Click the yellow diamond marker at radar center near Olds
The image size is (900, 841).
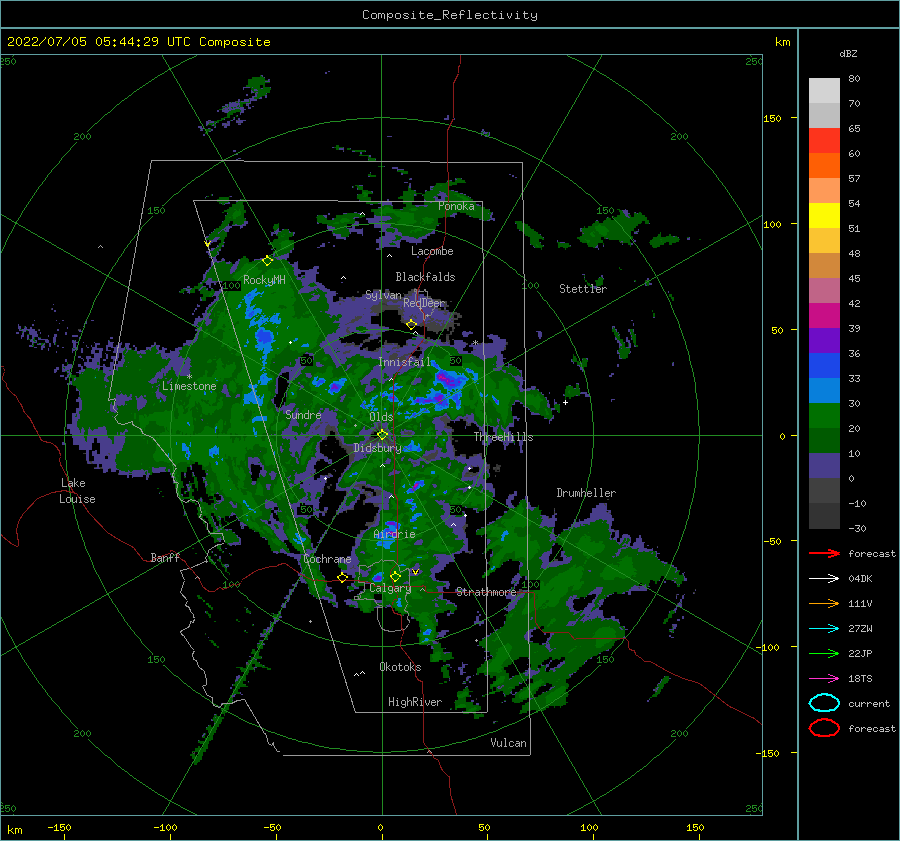coord(382,435)
